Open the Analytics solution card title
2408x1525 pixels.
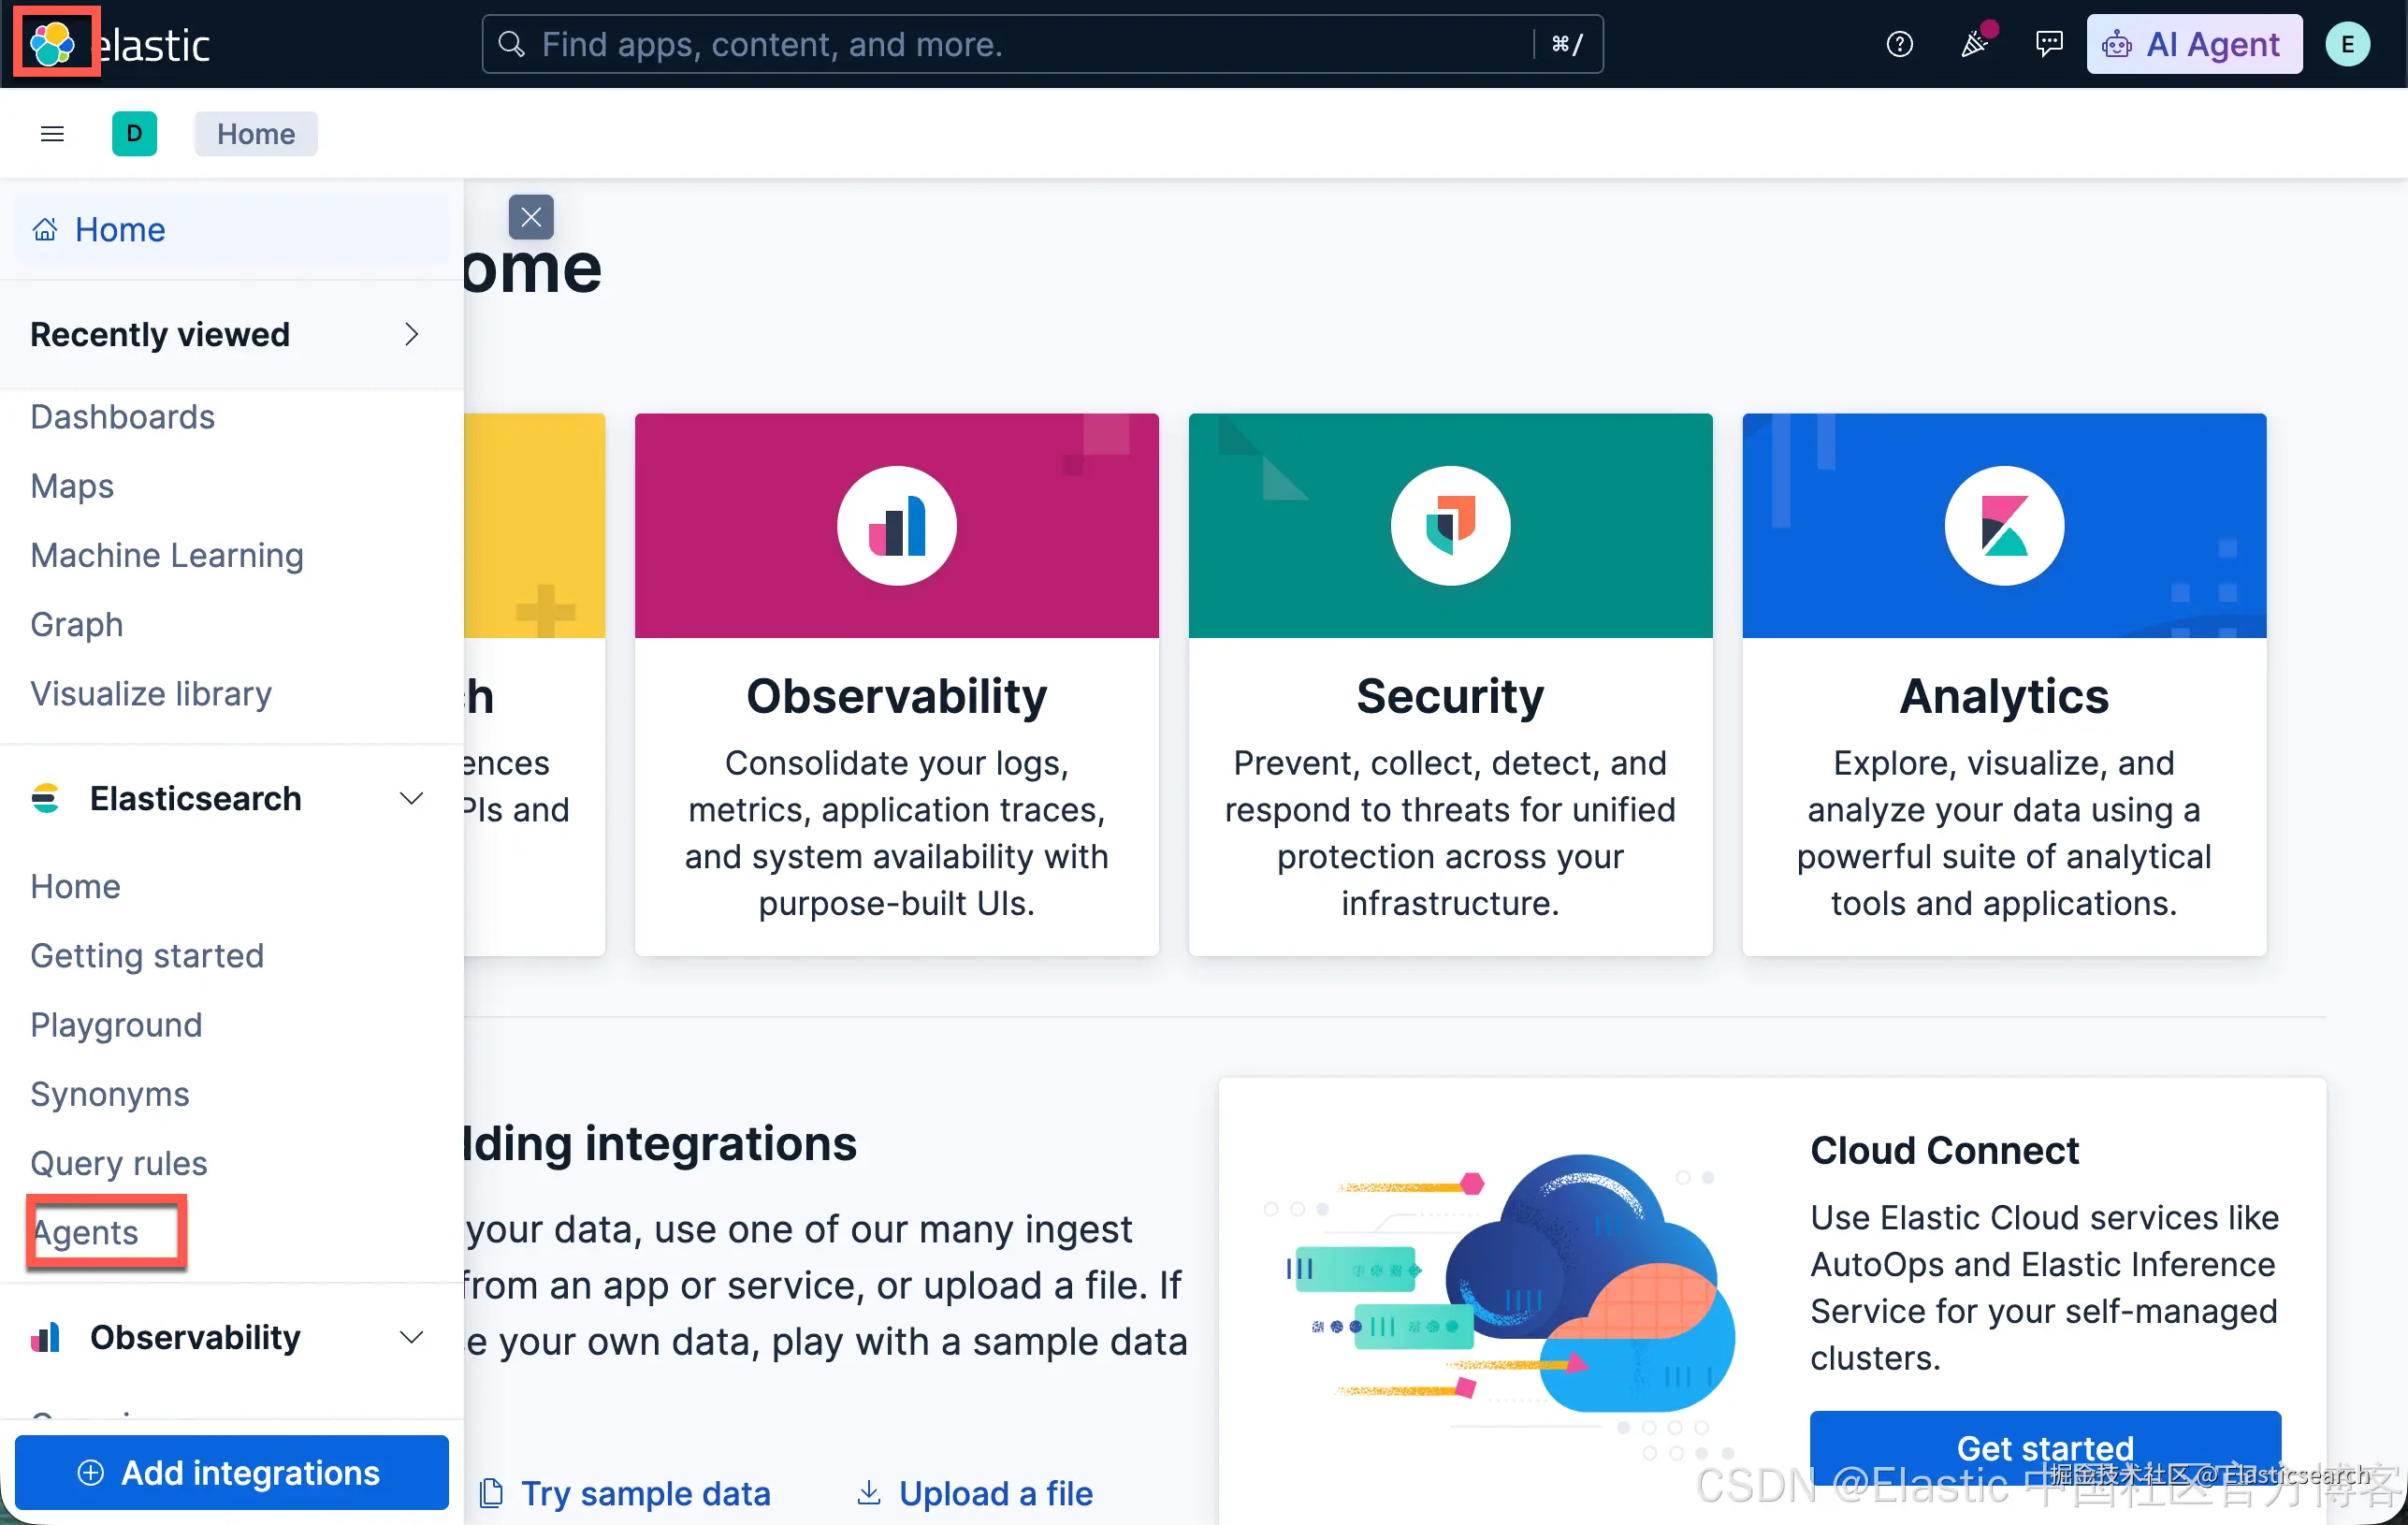point(2004,696)
